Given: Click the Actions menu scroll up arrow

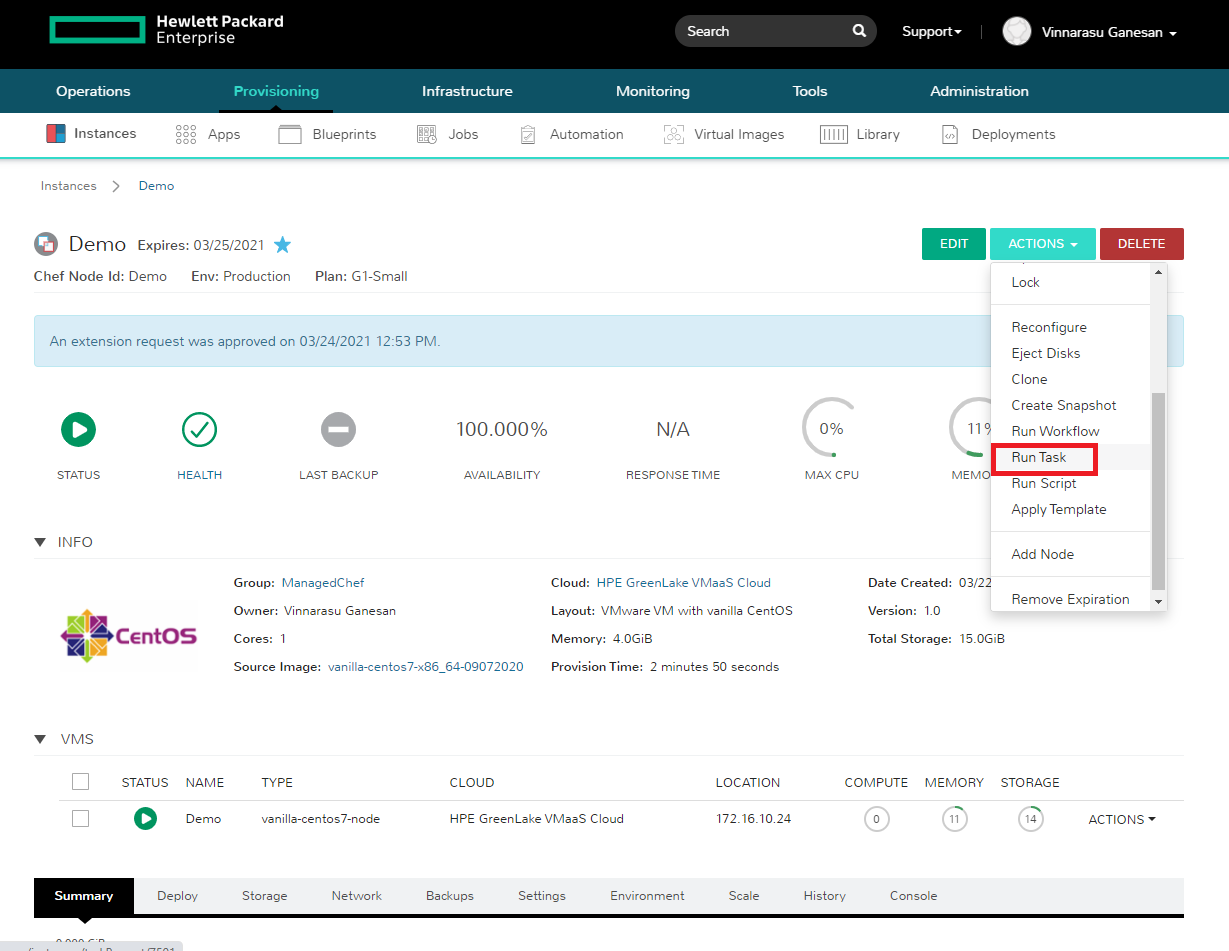Looking at the screenshot, I should pyautogui.click(x=1159, y=271).
